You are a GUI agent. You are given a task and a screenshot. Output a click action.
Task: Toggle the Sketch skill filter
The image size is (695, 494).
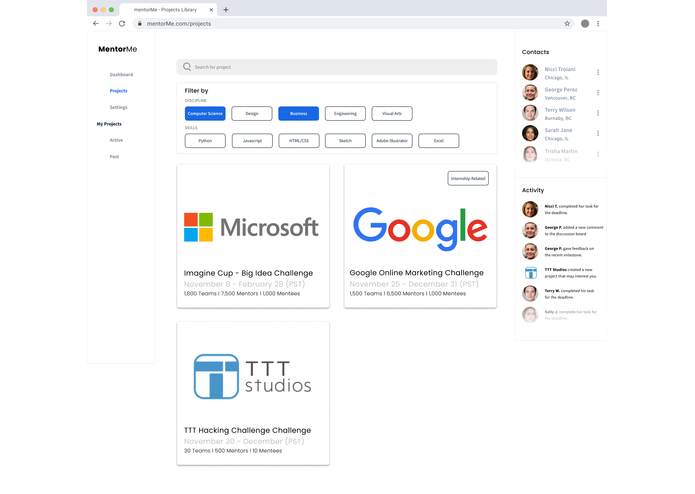pyautogui.click(x=345, y=140)
